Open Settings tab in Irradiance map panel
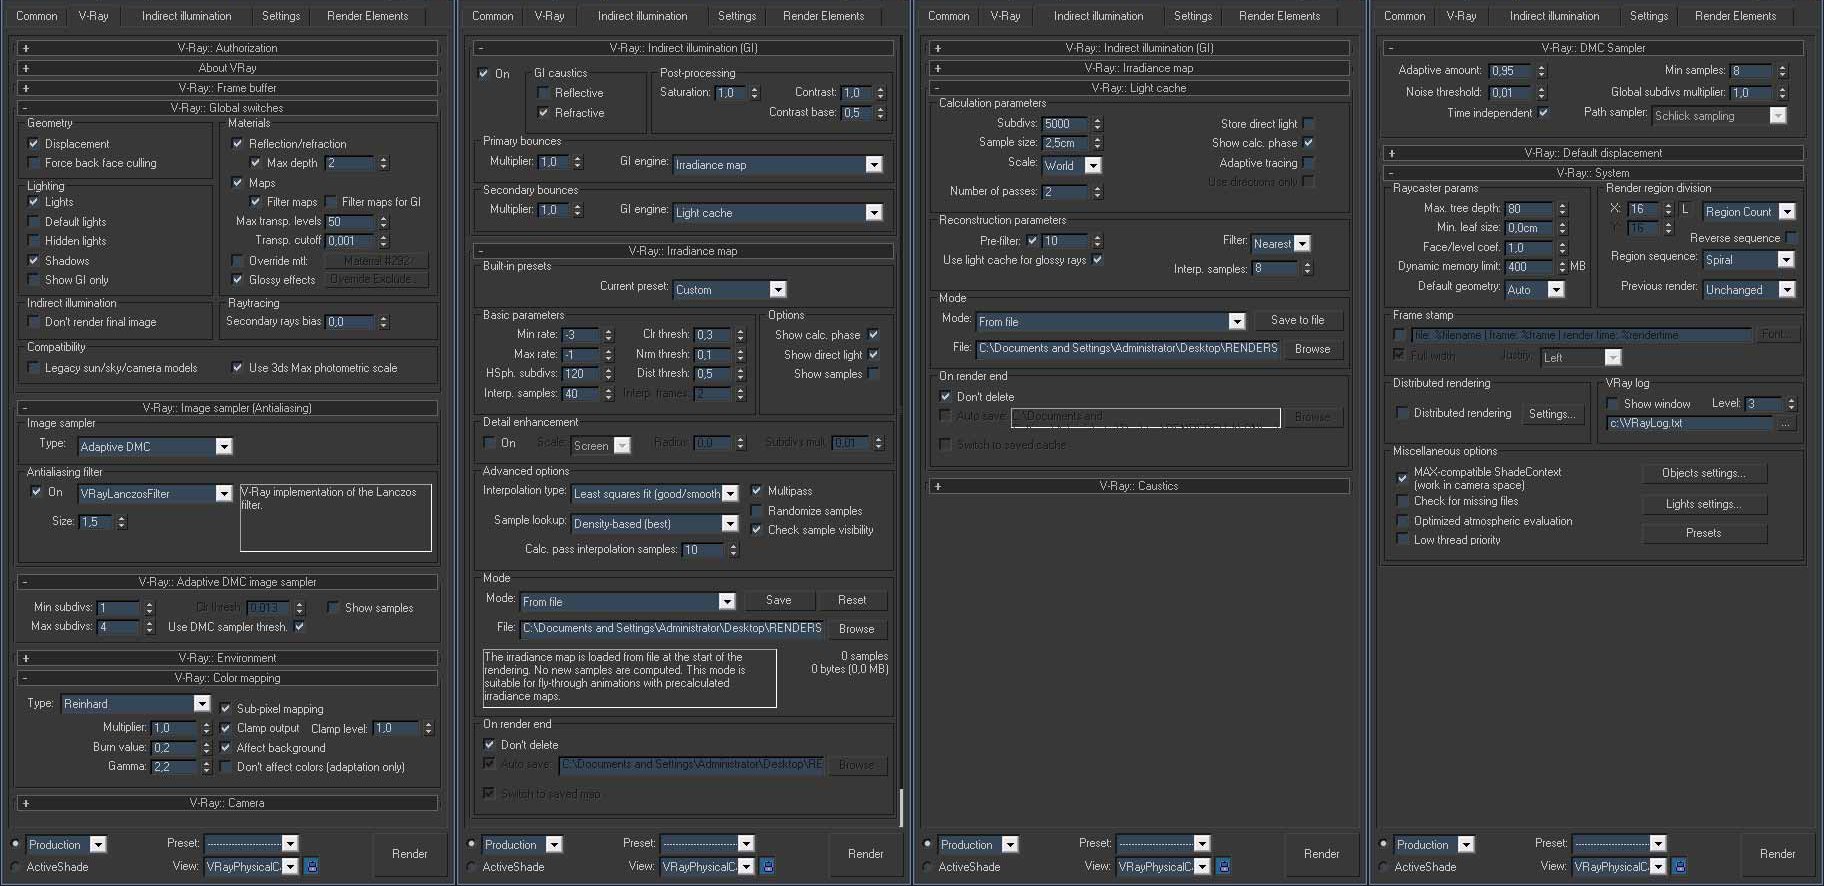Screen dimensions: 1824x886 [x=737, y=16]
